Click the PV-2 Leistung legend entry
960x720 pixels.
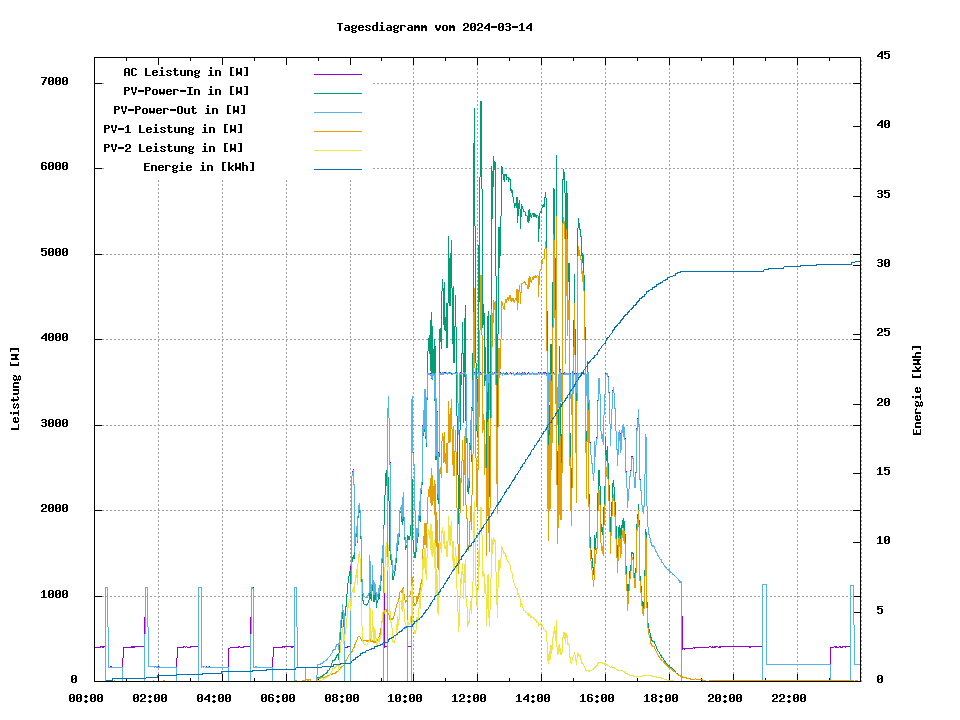[x=172, y=148]
